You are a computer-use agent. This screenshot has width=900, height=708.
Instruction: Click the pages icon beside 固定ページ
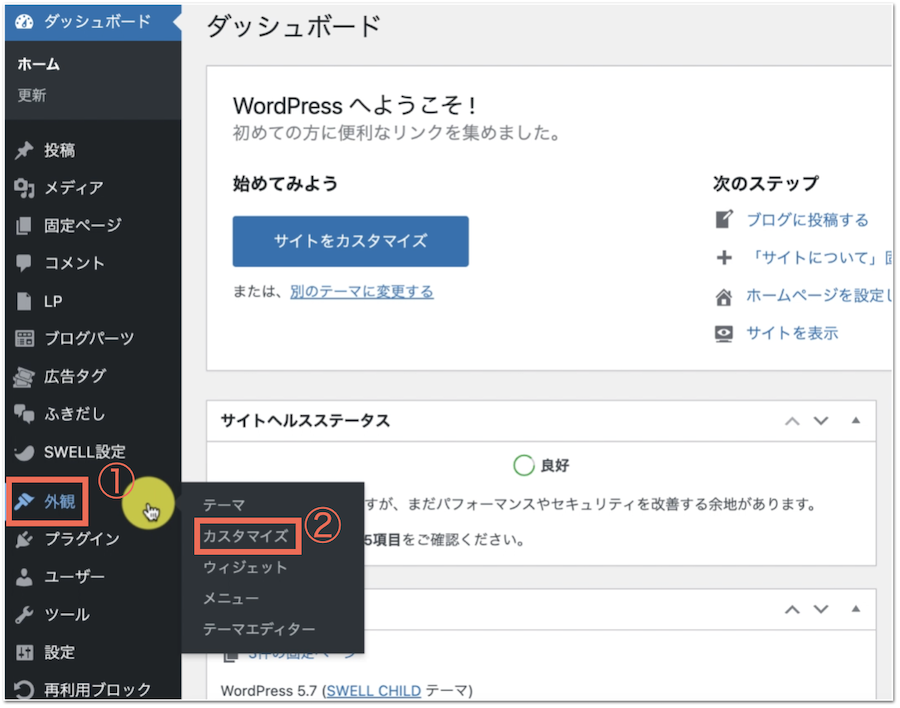click(x=25, y=226)
